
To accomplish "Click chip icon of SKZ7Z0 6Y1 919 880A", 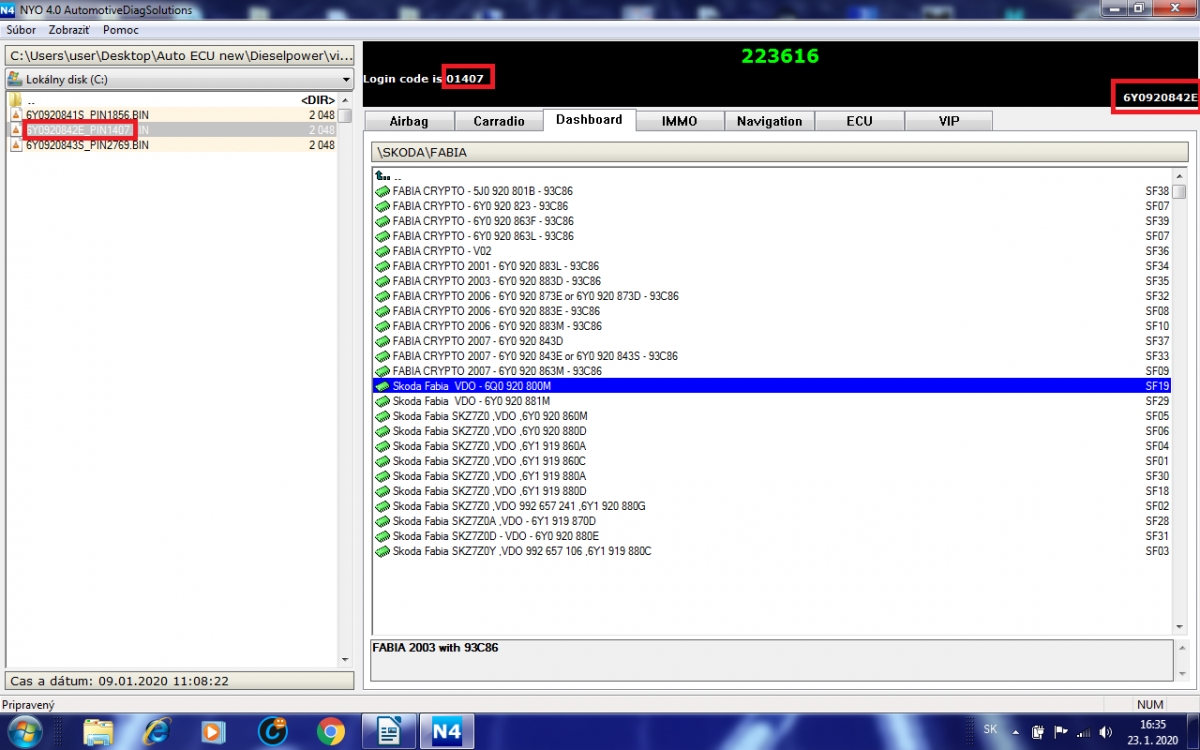I will tap(382, 476).
